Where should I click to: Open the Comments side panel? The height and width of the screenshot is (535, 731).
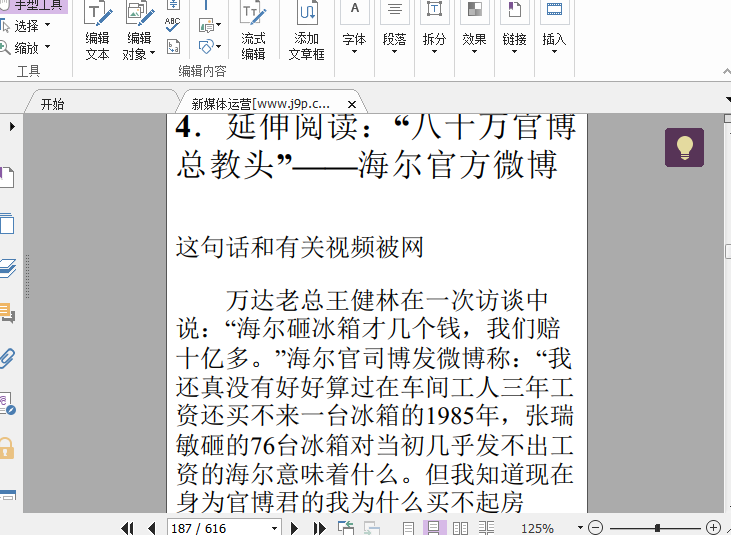point(7,313)
